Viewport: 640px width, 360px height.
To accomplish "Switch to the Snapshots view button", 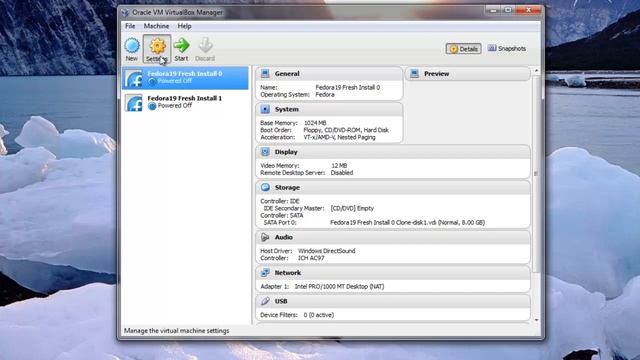I will [x=507, y=49].
